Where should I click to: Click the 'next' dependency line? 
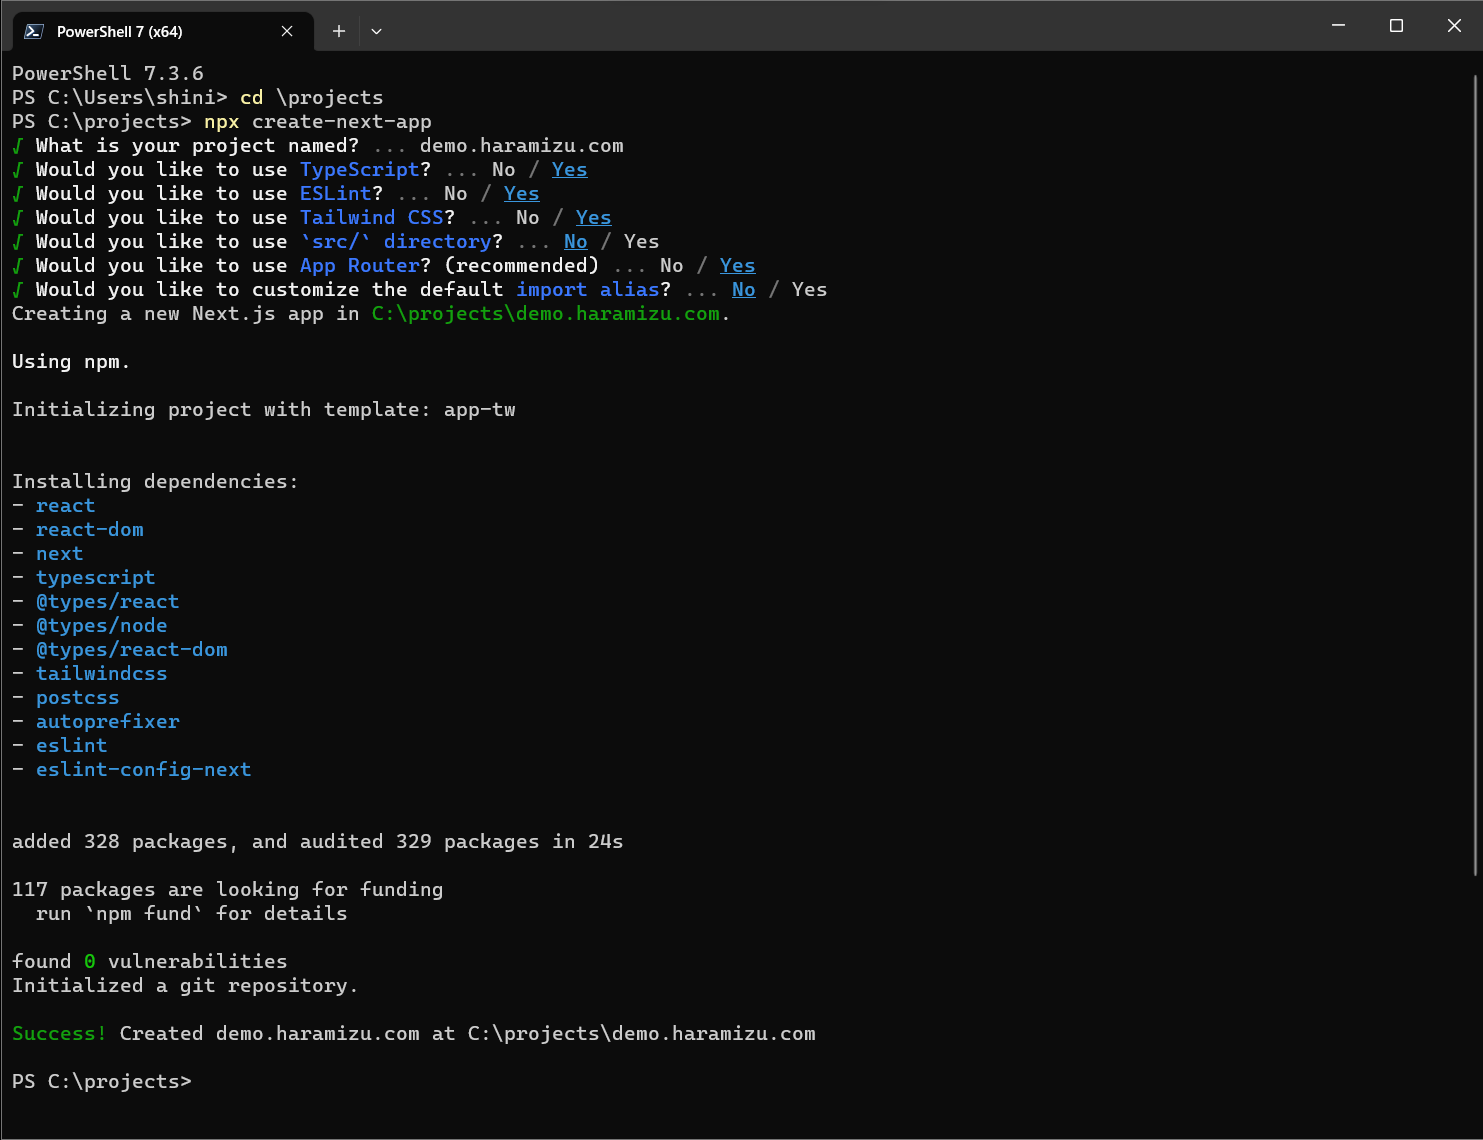tap(59, 554)
